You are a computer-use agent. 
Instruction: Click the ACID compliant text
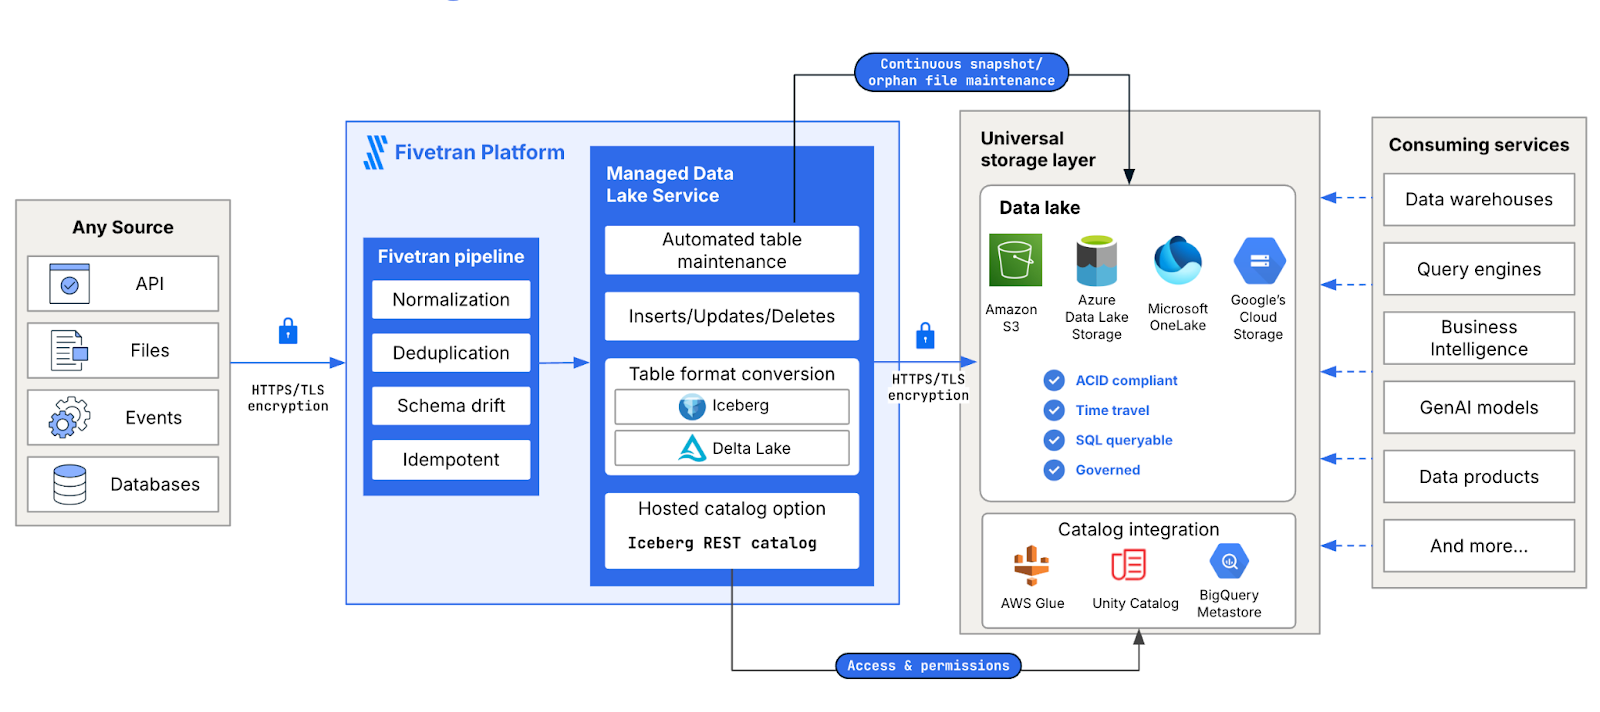pyautogui.click(x=1126, y=380)
